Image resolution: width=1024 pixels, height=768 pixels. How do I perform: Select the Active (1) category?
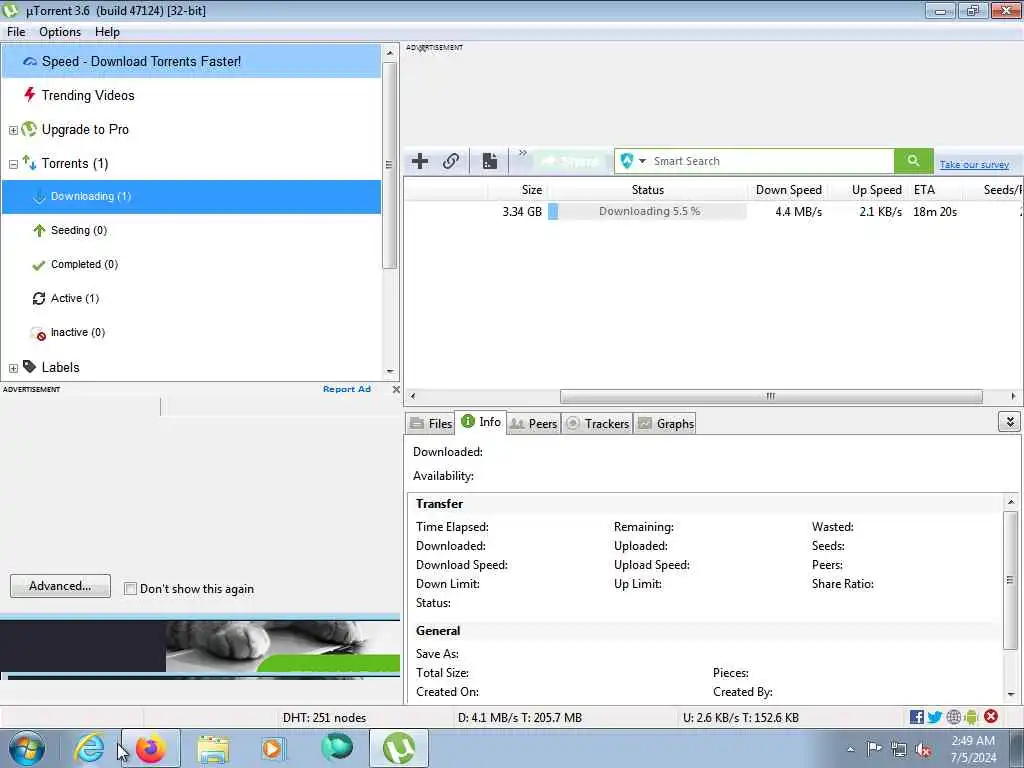coord(191,298)
